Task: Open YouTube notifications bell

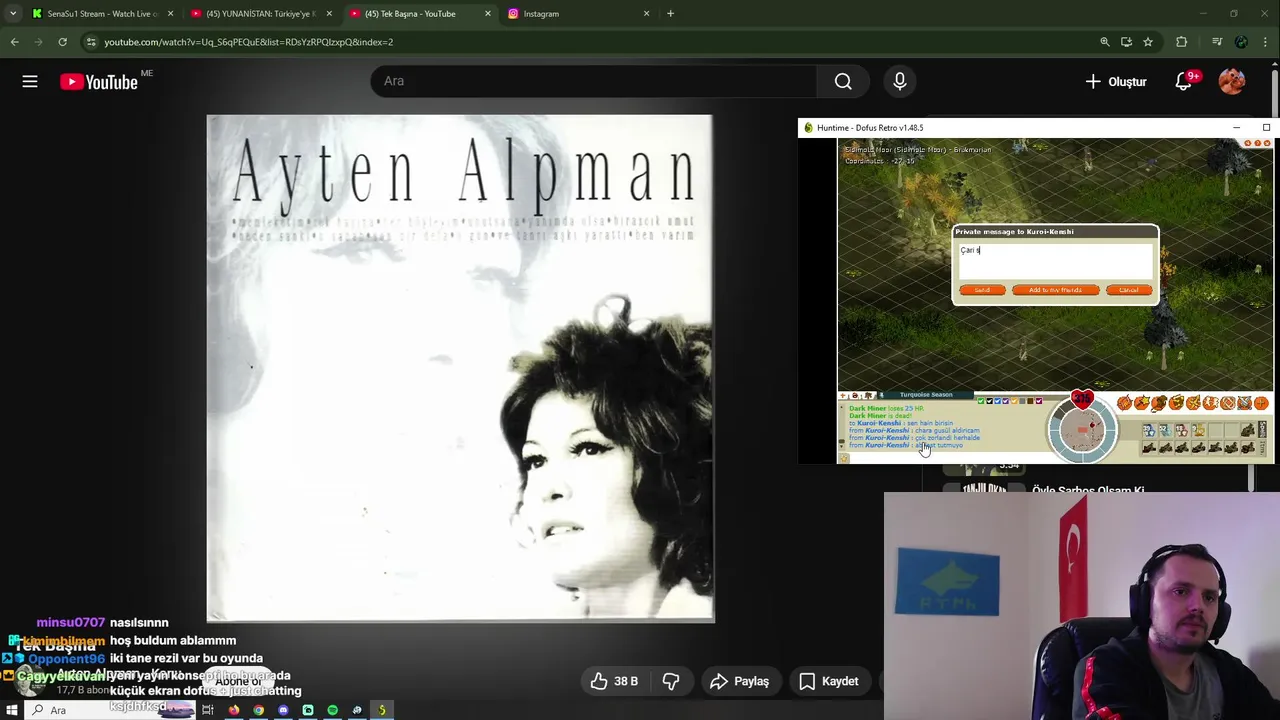Action: click(1183, 81)
